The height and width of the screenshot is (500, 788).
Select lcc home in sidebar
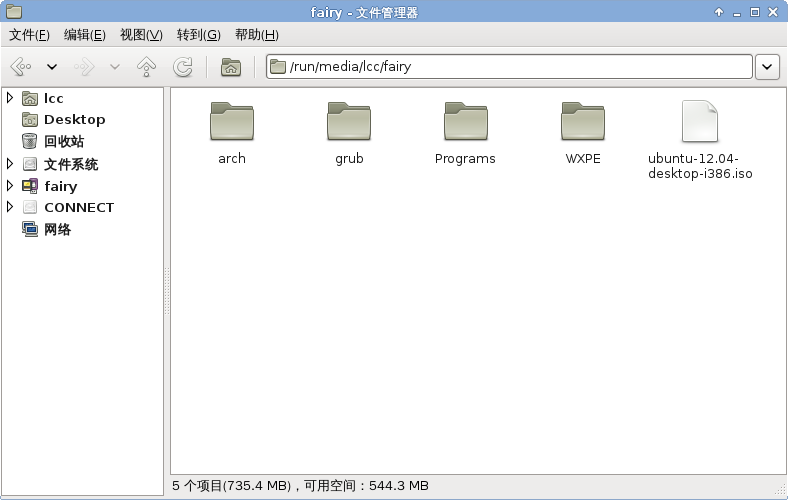coord(54,98)
